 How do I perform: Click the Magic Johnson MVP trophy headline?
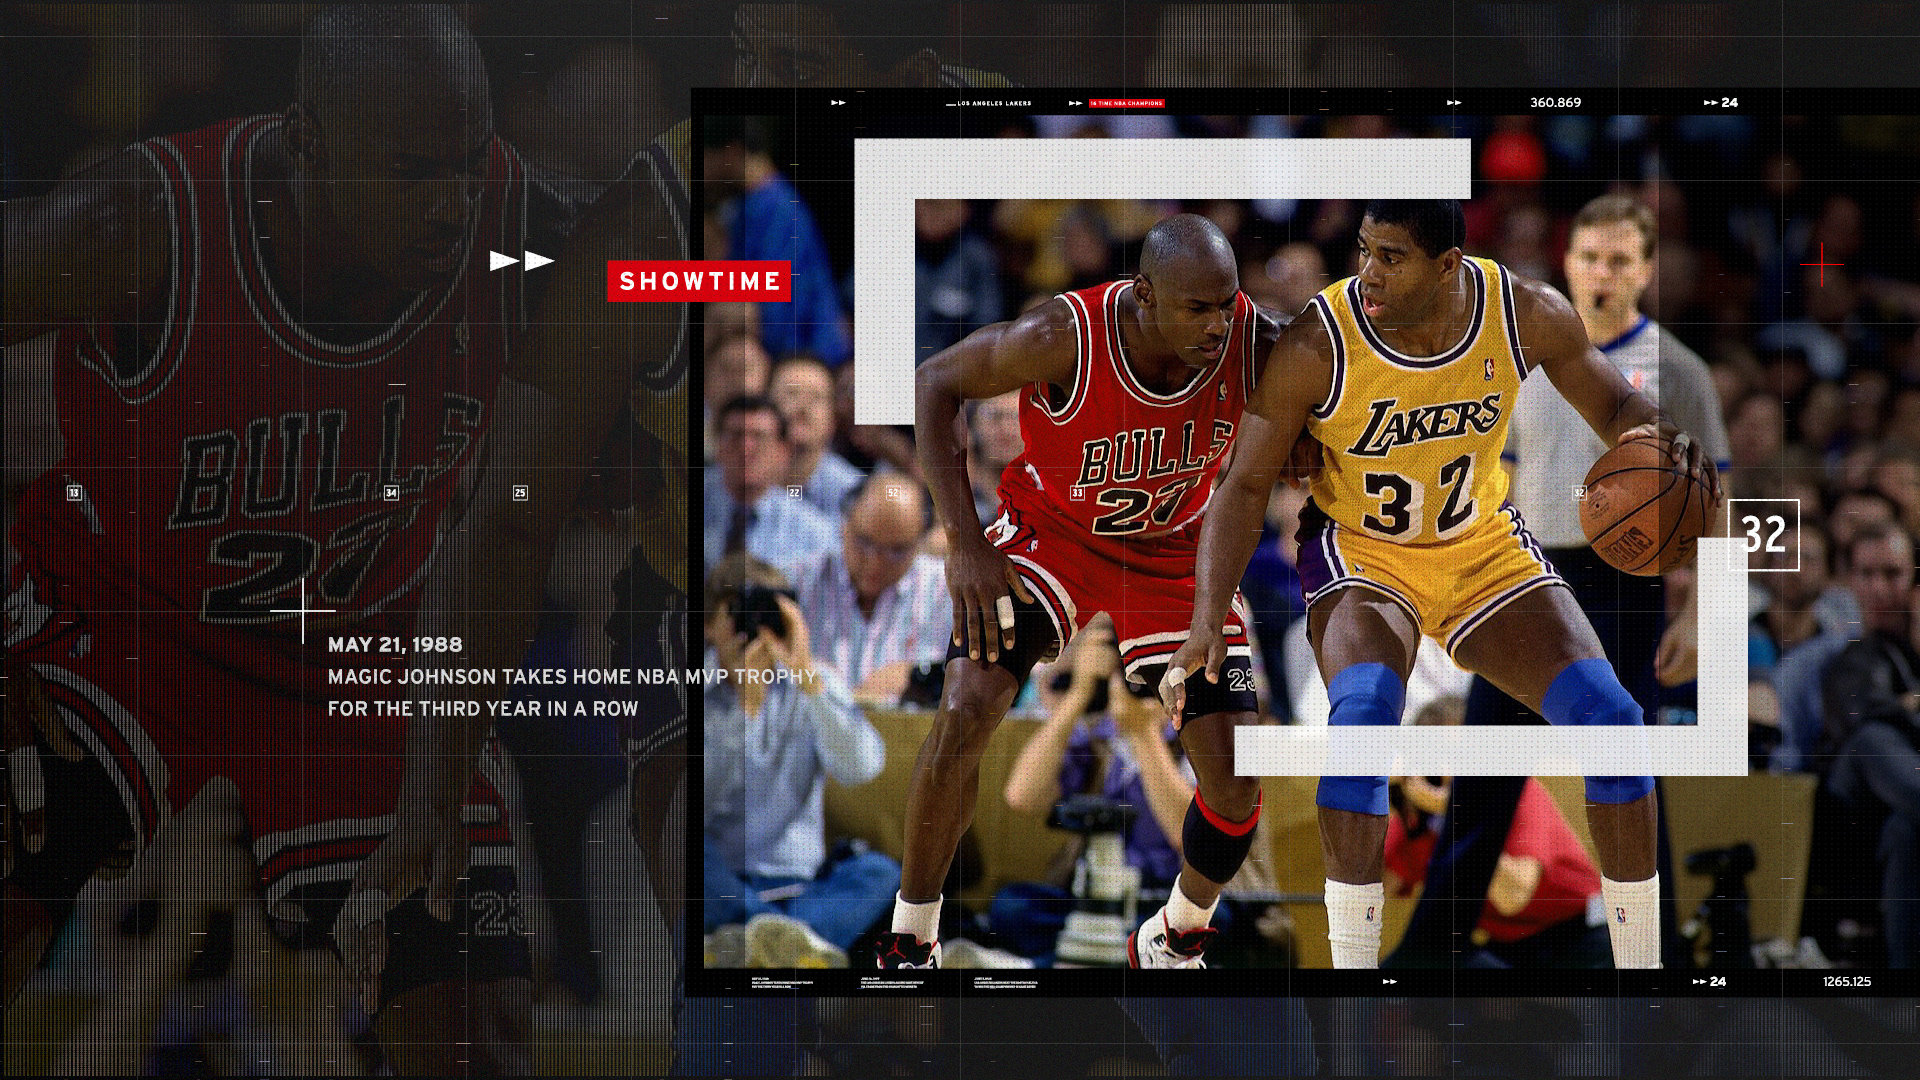[x=572, y=677]
